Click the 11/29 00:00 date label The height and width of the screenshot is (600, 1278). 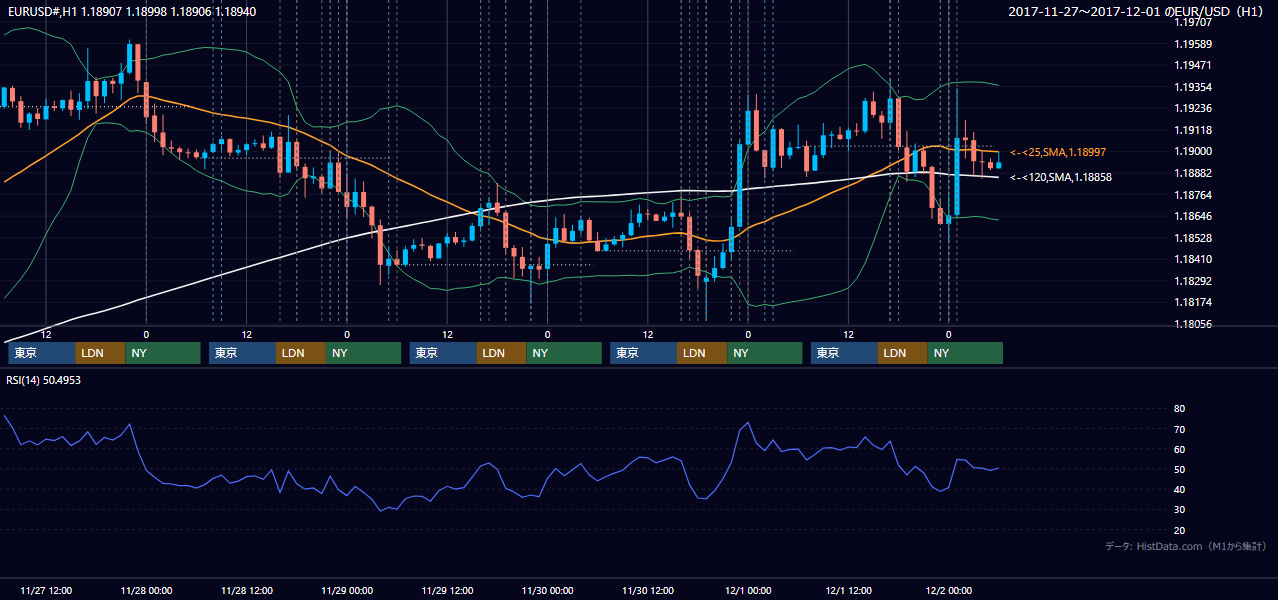pyautogui.click(x=347, y=590)
